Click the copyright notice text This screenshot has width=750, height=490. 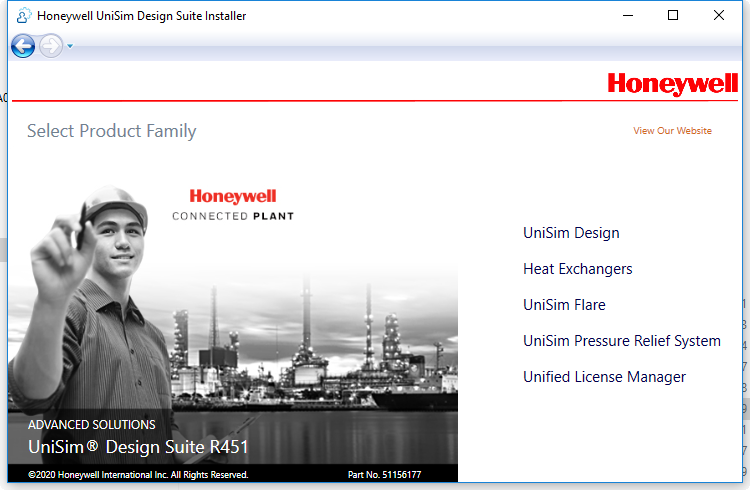(138, 475)
